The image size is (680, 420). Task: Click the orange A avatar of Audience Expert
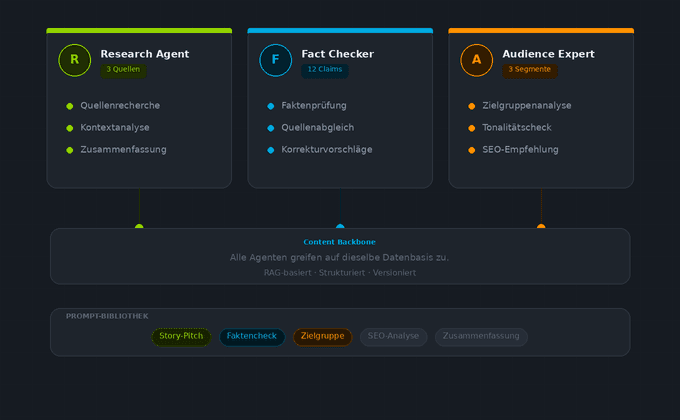pos(476,60)
